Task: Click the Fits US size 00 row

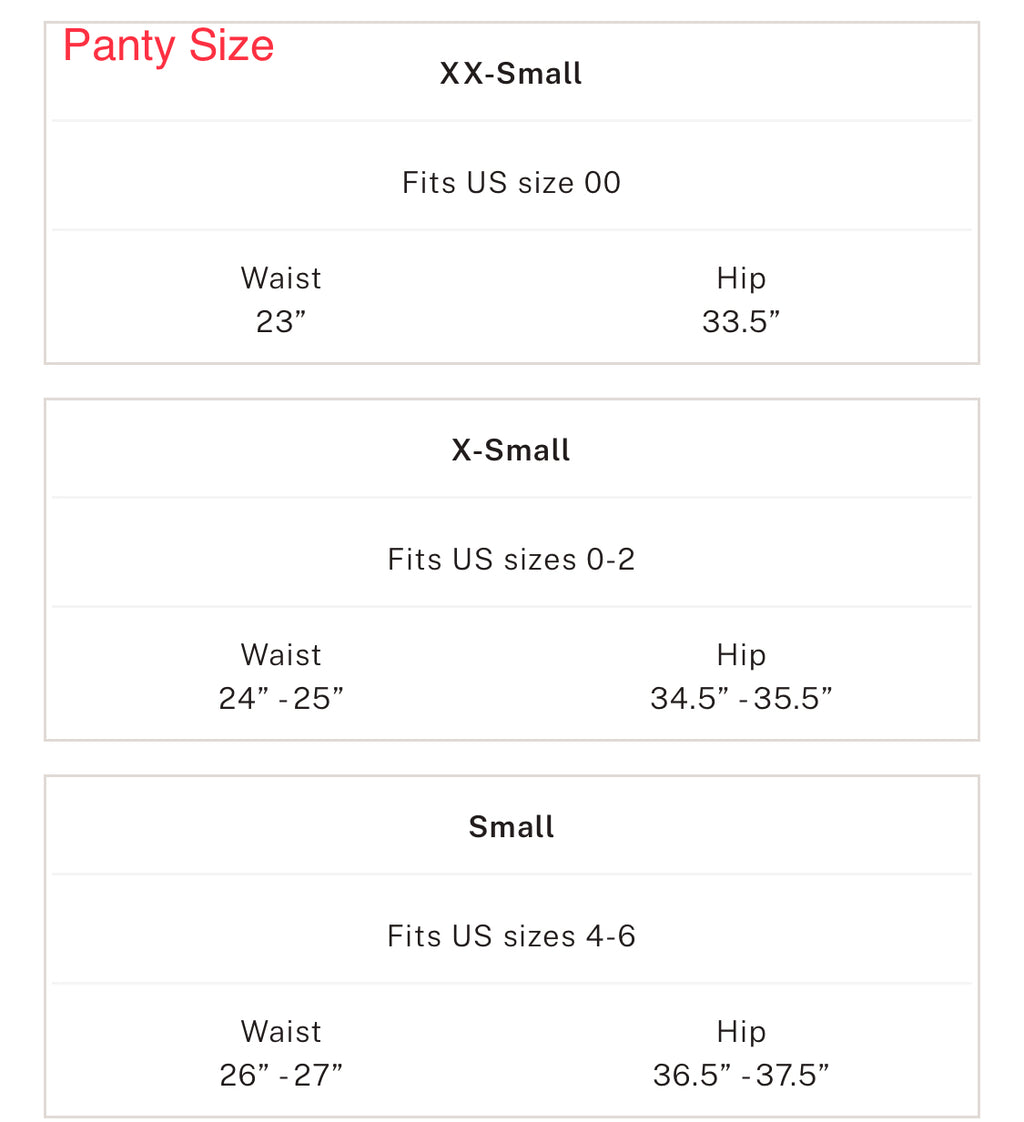Action: 511,183
